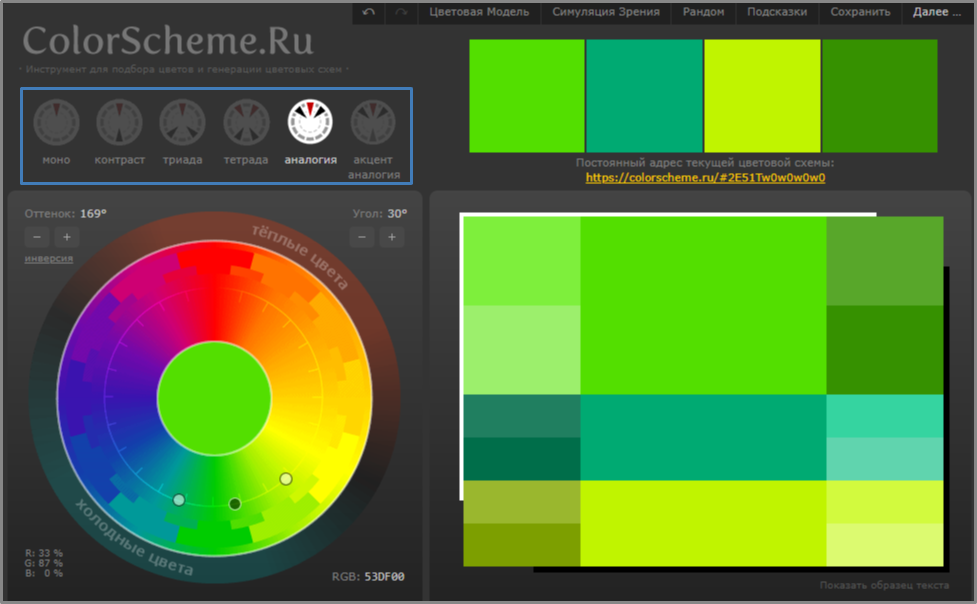Click Показать образец текста
Viewport: 977px width, 604px height.
884,585
